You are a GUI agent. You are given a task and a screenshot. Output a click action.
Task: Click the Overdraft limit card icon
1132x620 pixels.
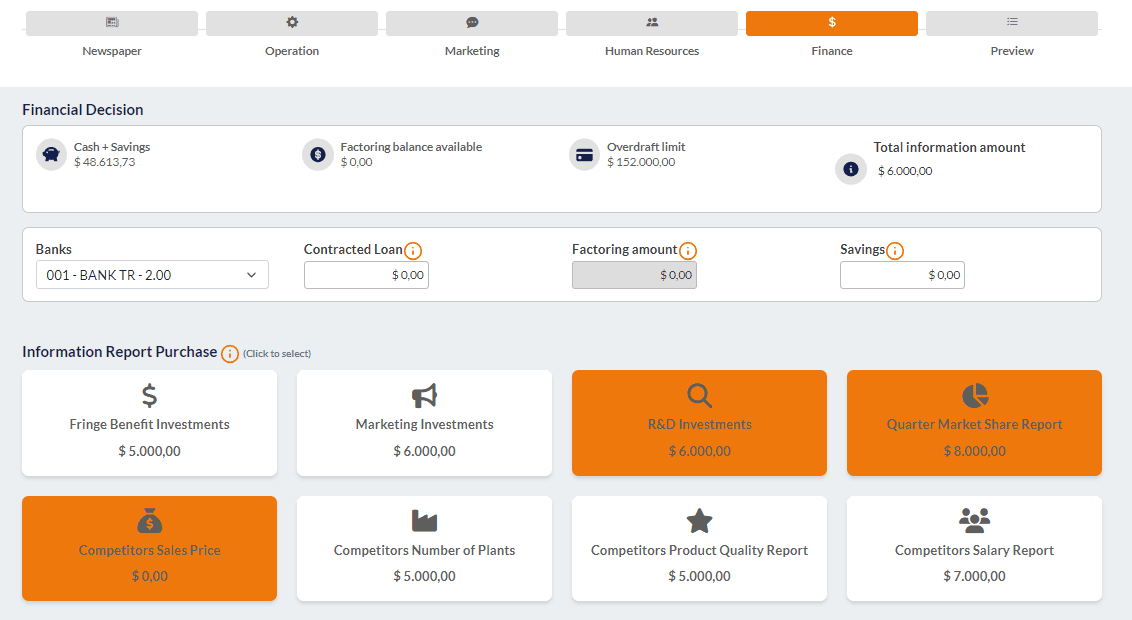(x=584, y=155)
